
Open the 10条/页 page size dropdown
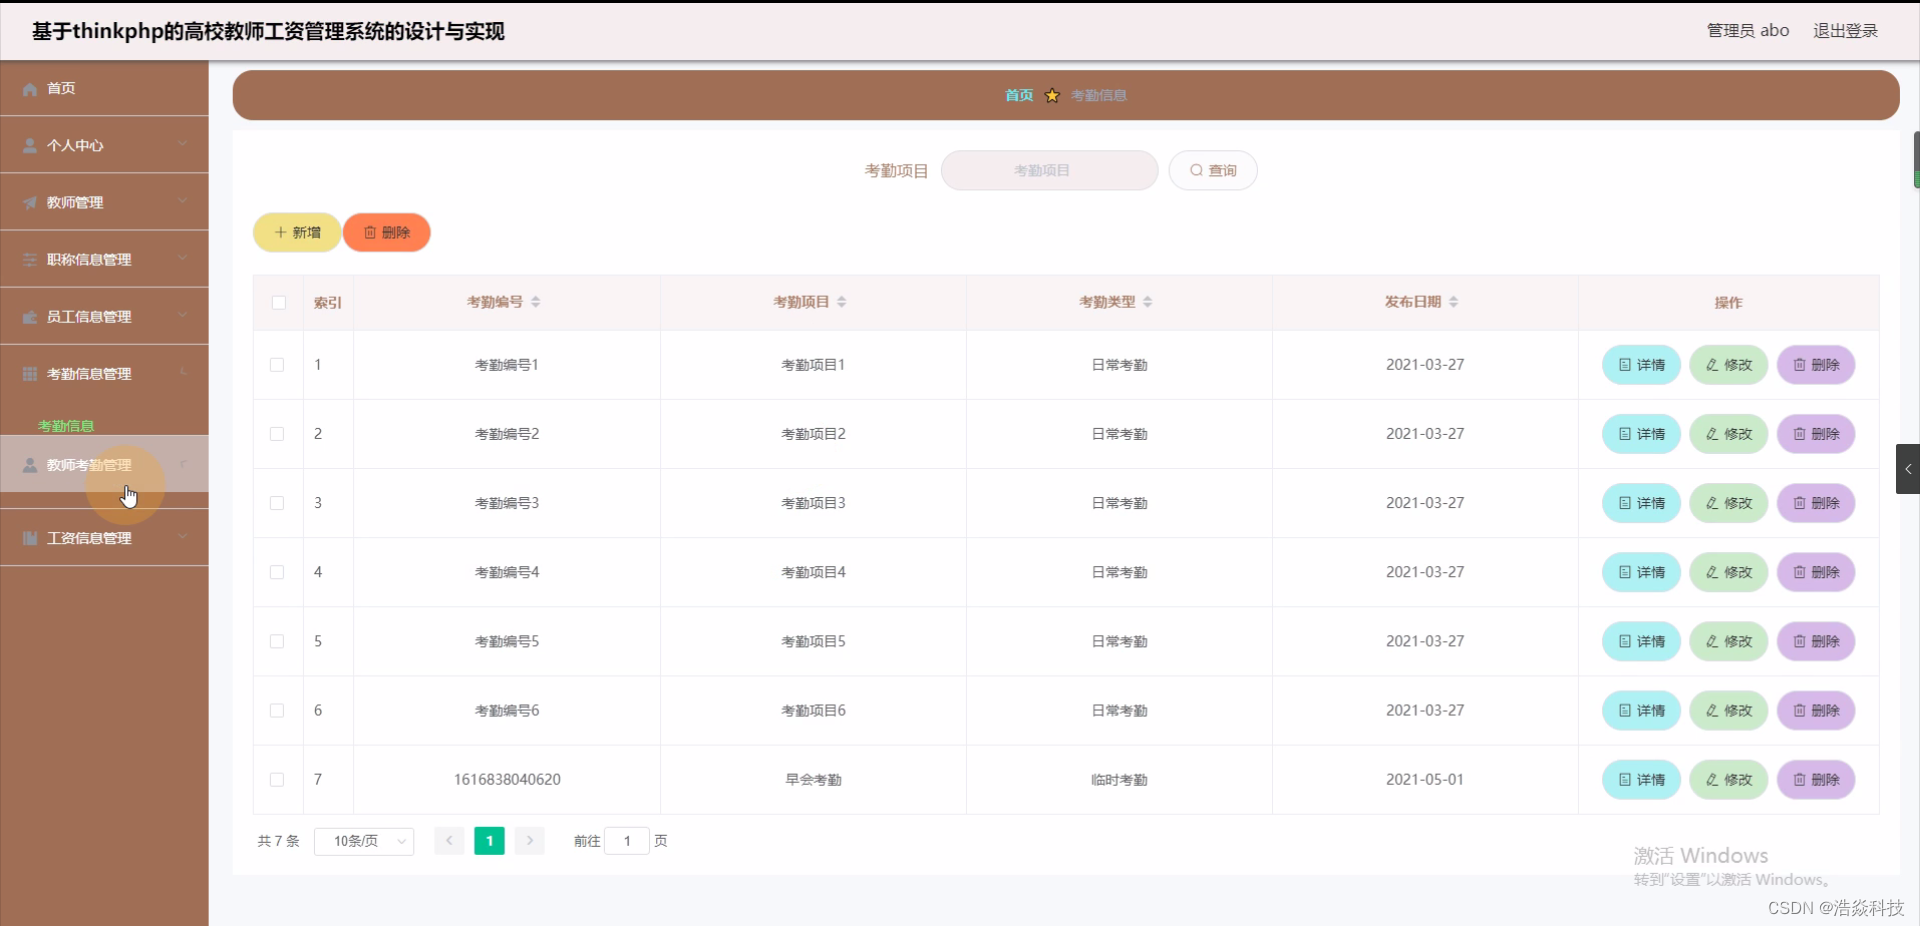pos(363,841)
